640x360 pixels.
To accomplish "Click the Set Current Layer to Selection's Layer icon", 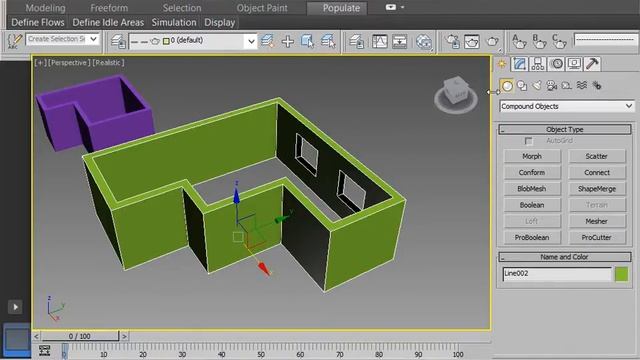I will [x=328, y=41].
